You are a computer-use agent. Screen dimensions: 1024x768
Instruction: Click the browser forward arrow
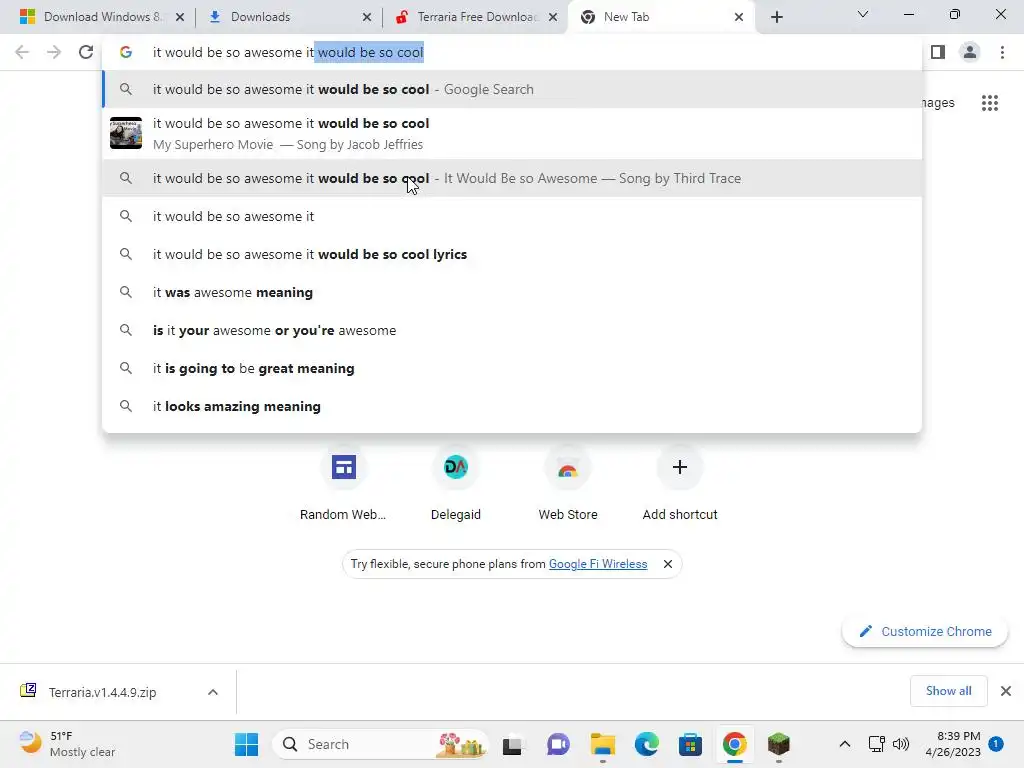pos(54,52)
